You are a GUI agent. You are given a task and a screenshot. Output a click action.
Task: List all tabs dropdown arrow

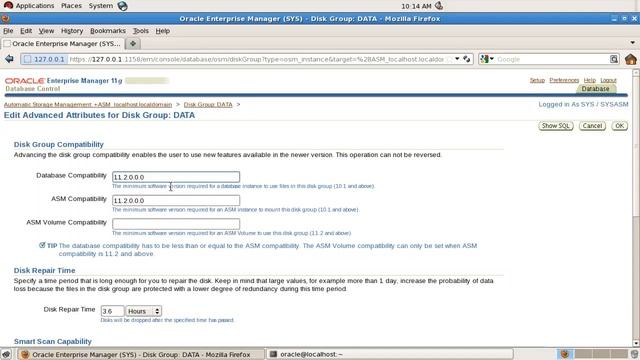632,43
